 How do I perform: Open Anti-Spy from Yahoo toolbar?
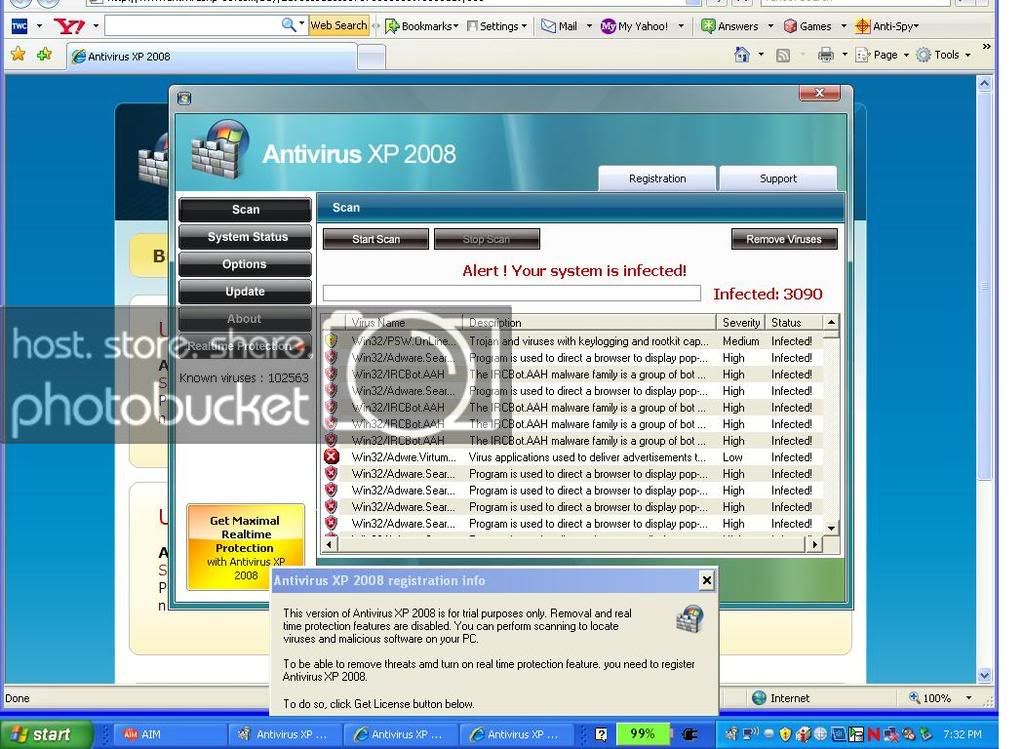[887, 26]
